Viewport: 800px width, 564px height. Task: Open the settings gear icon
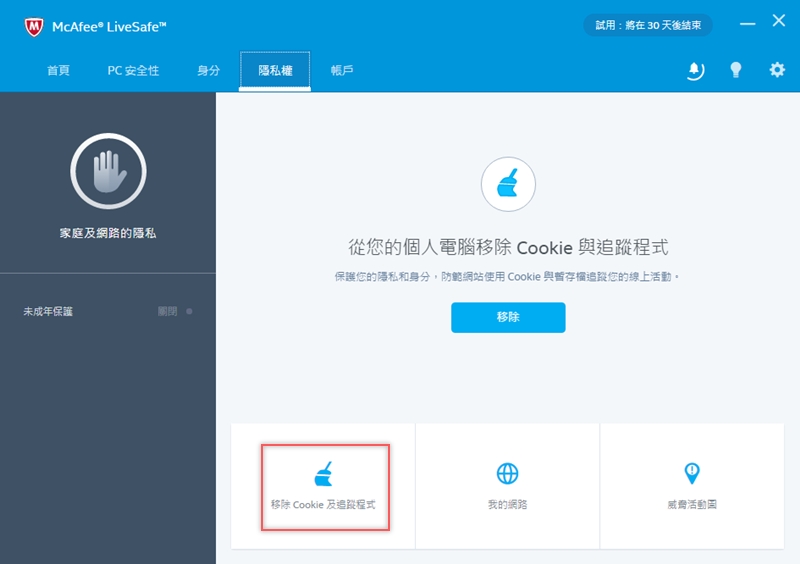(777, 69)
